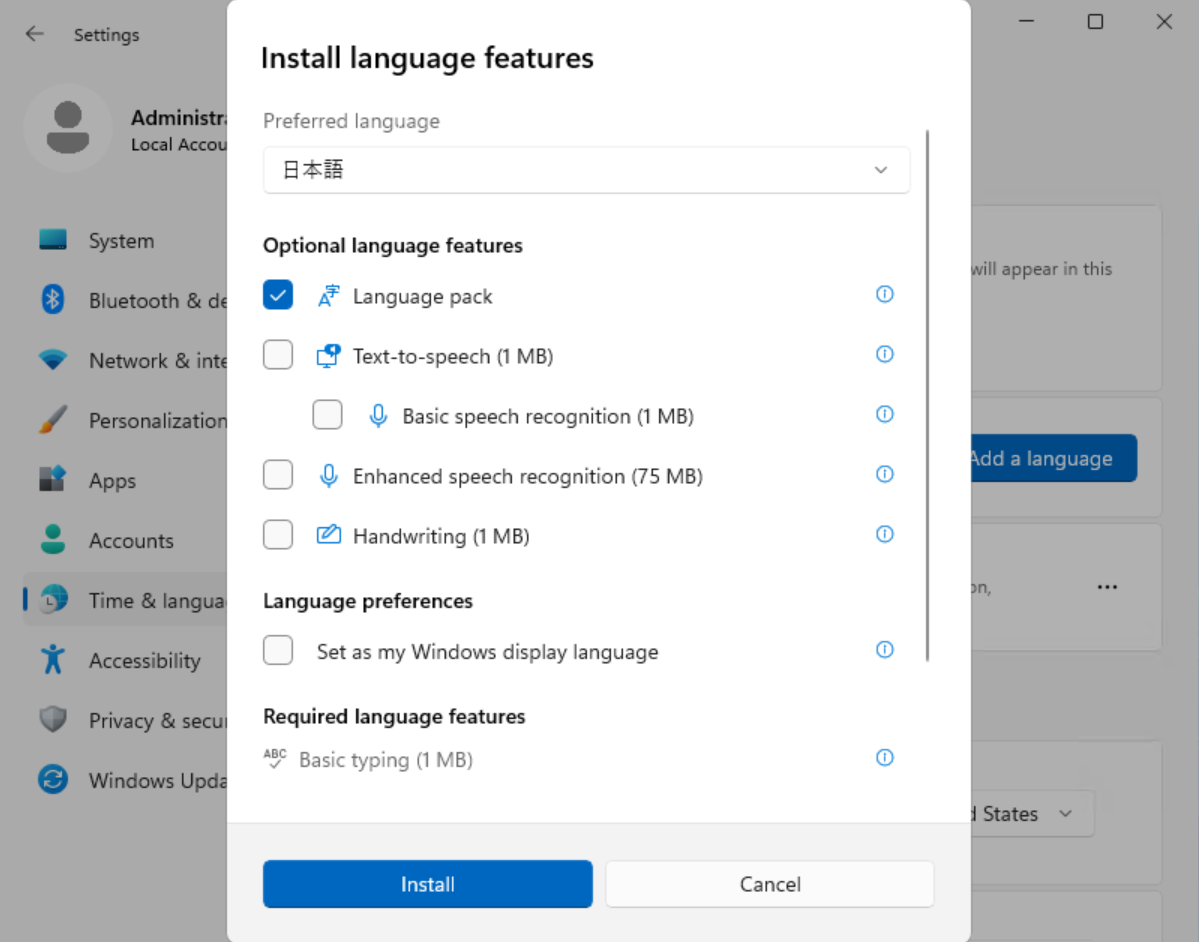Image resolution: width=1199 pixels, height=942 pixels.
Task: Enable Set as my Windows display language
Action: pos(278,650)
